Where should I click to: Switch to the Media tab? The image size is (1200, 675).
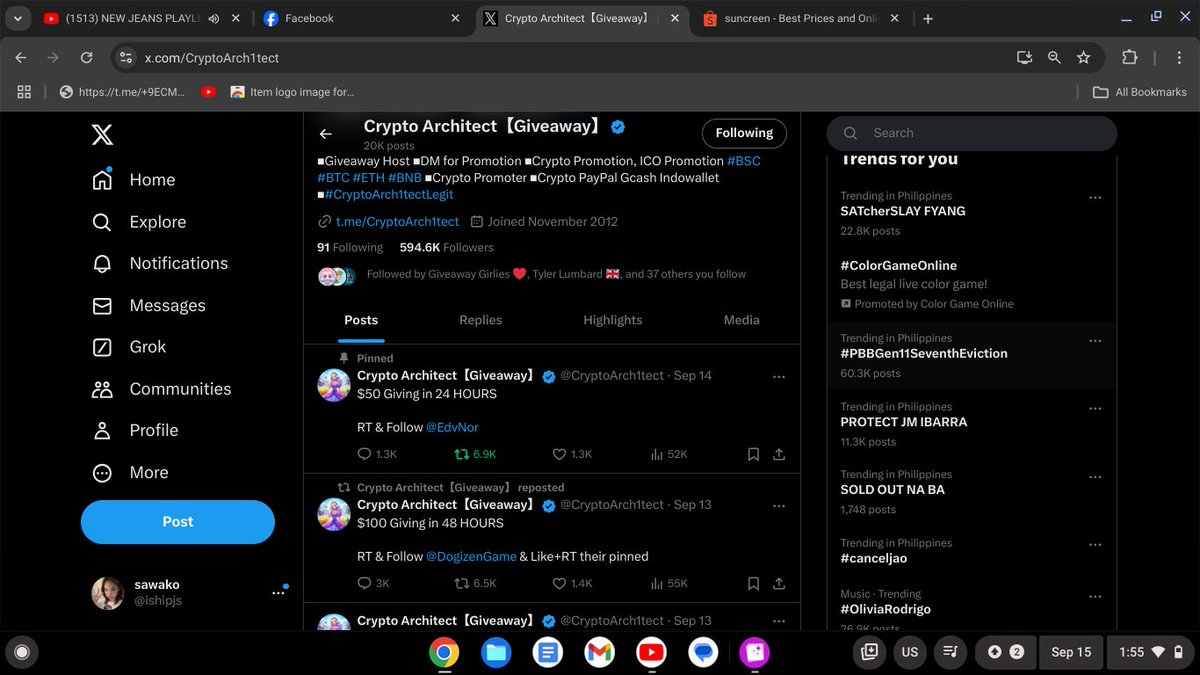click(x=742, y=320)
